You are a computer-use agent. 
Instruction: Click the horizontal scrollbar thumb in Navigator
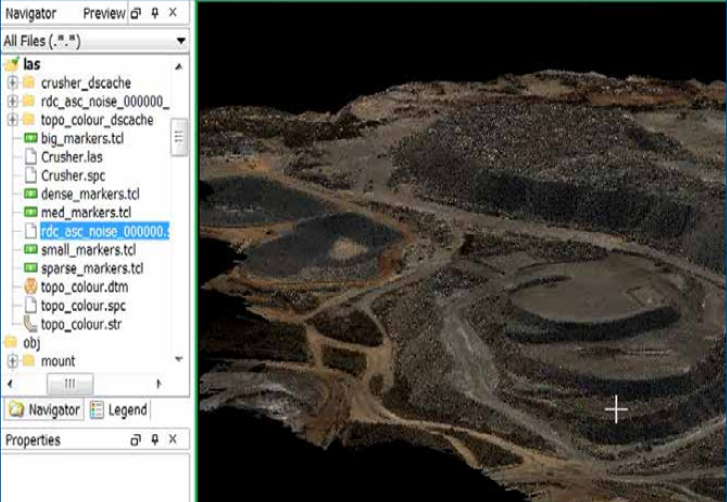click(69, 384)
